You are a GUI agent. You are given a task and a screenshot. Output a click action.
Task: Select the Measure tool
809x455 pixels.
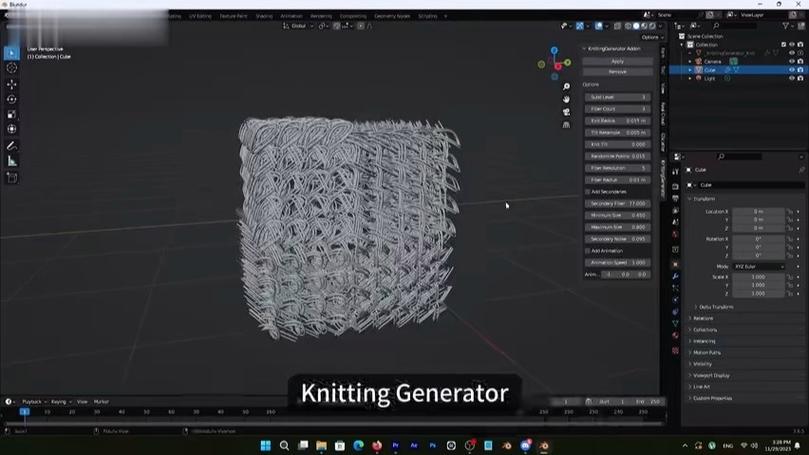(11, 161)
